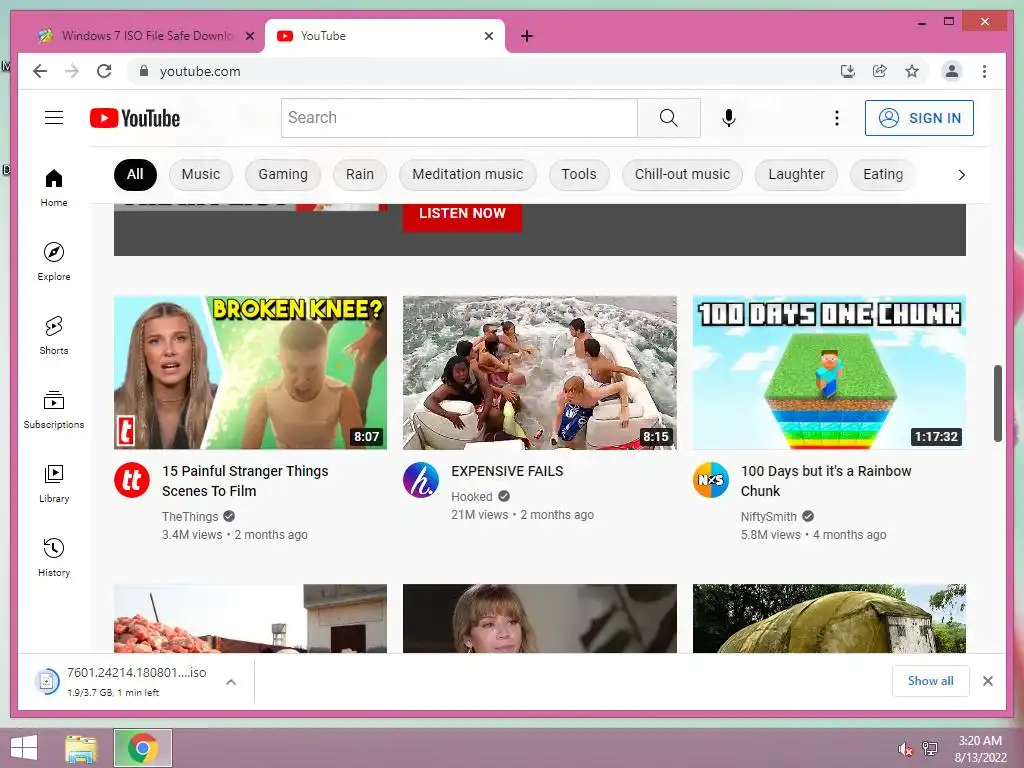The image size is (1024, 768).
Task: Open the YouTube hamburger guide menu
Action: pos(54,118)
